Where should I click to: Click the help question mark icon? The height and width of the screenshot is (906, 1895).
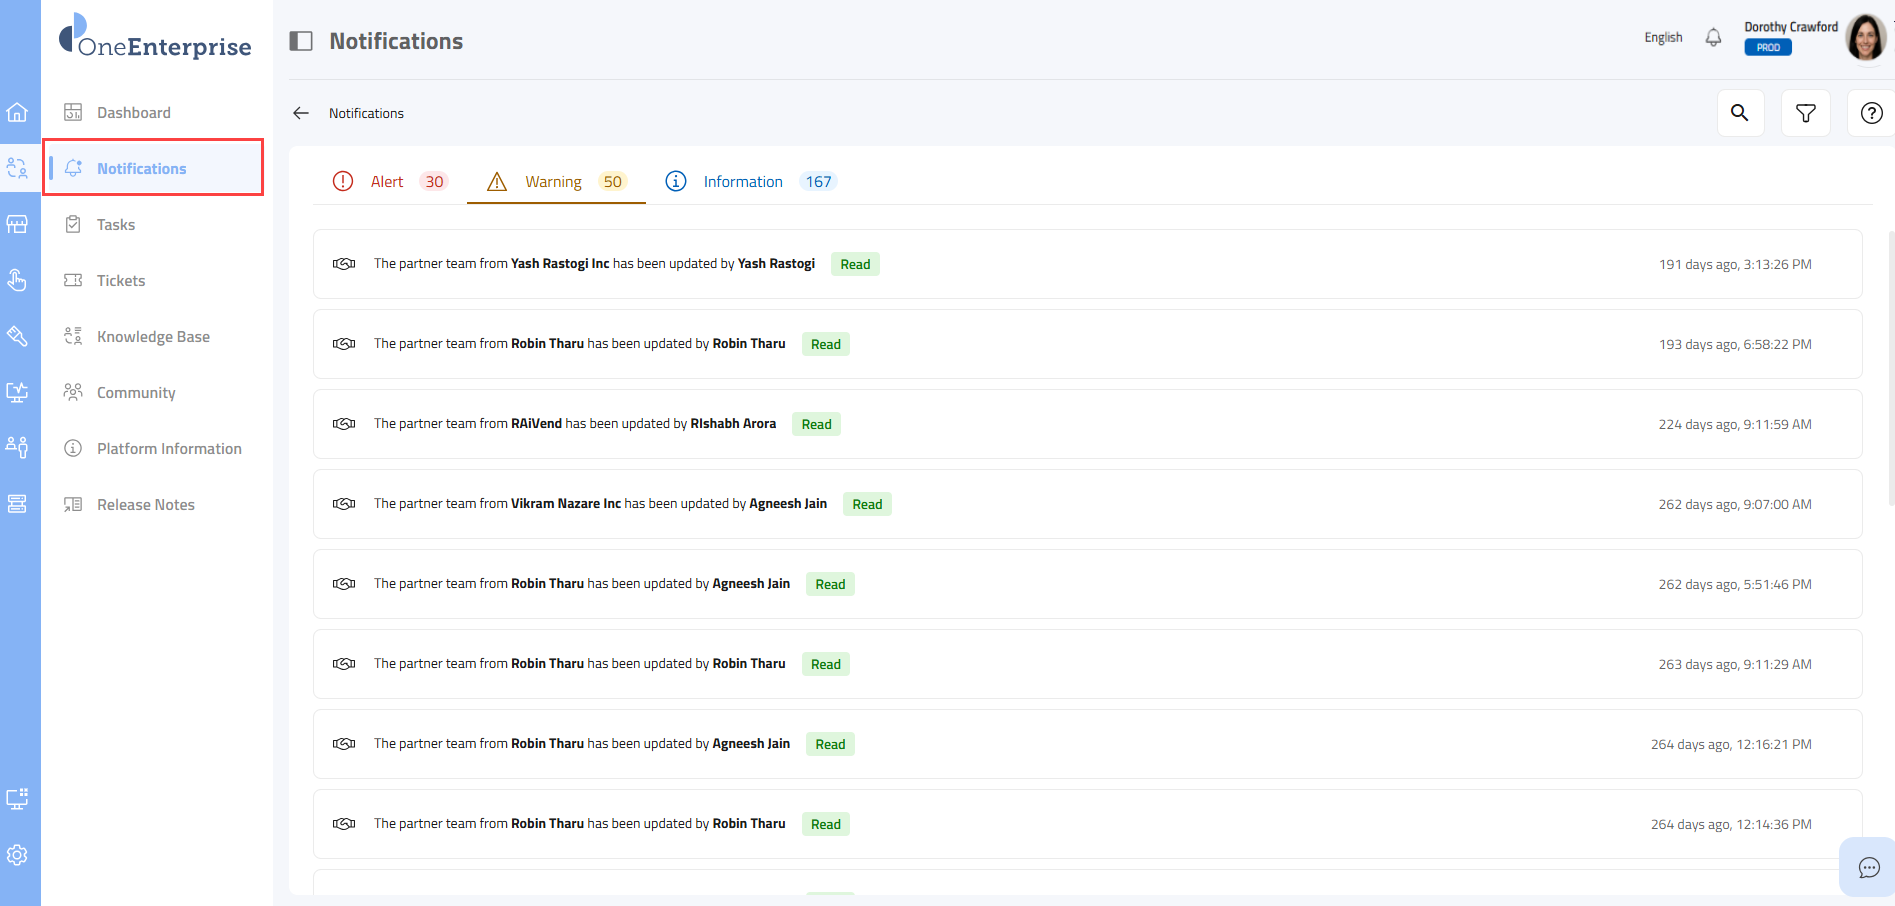pyautogui.click(x=1871, y=113)
